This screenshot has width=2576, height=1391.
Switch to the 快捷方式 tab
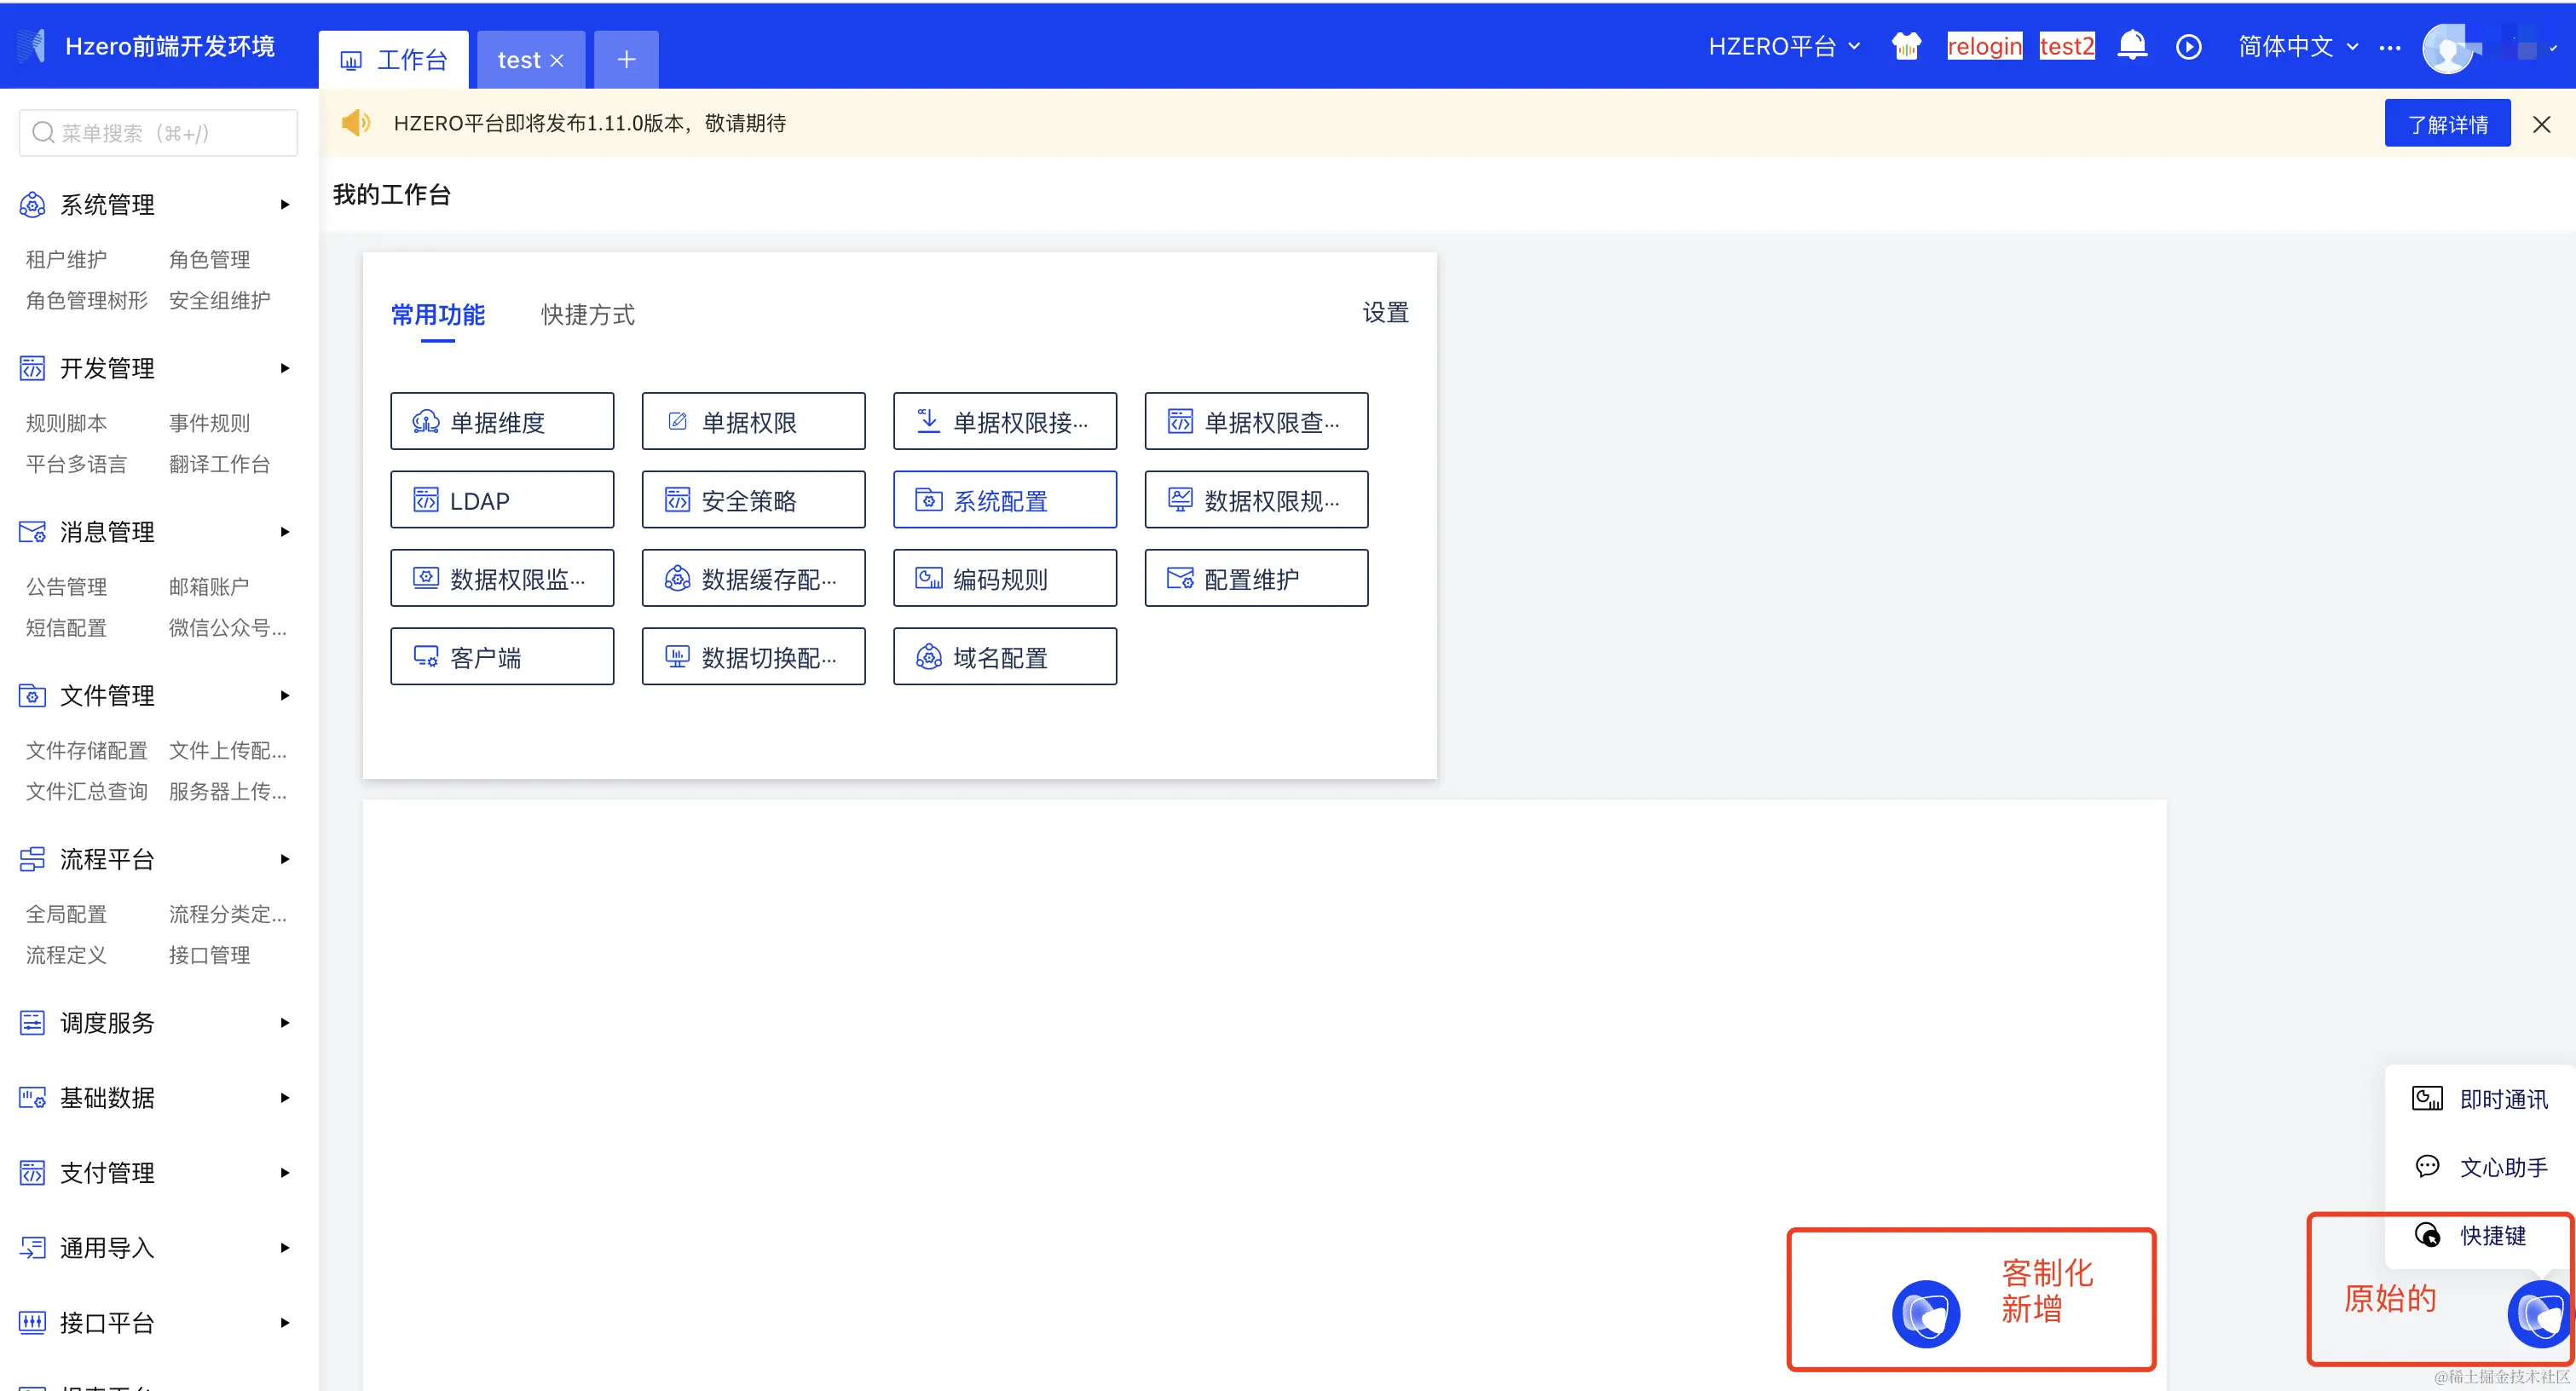587,315
